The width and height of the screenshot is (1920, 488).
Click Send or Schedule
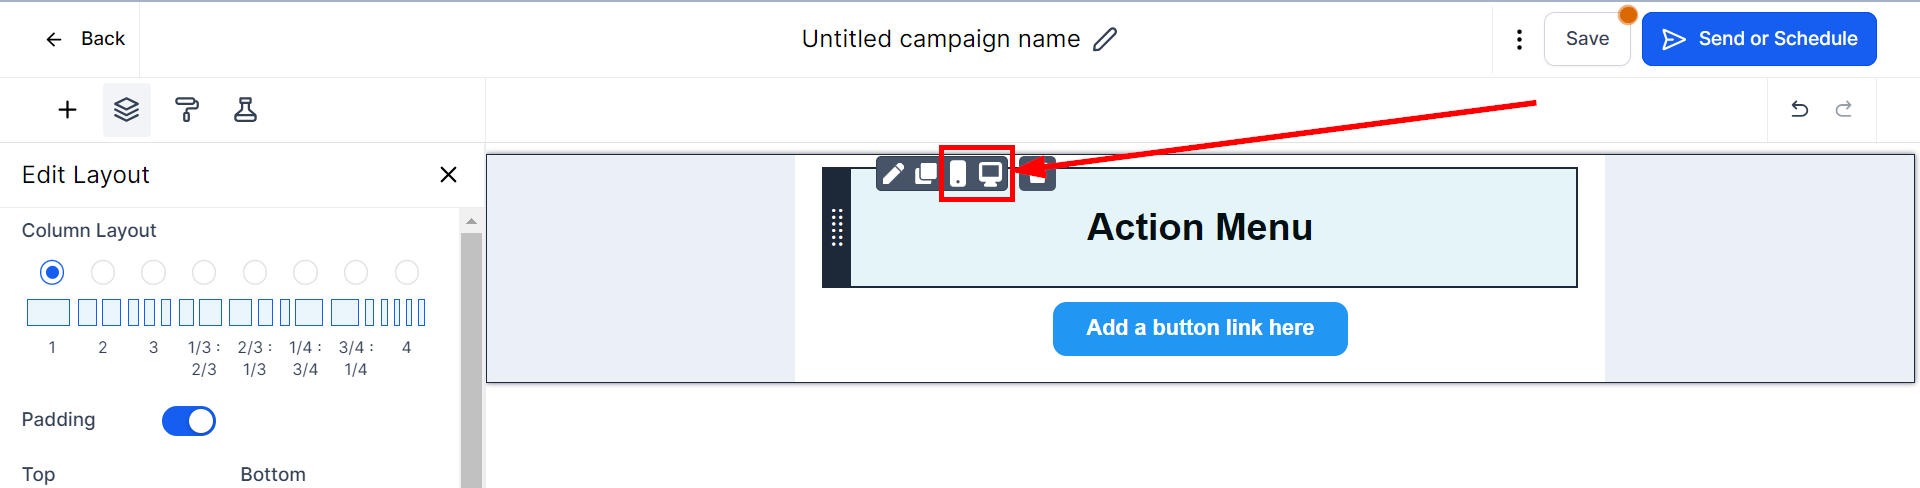tap(1759, 39)
